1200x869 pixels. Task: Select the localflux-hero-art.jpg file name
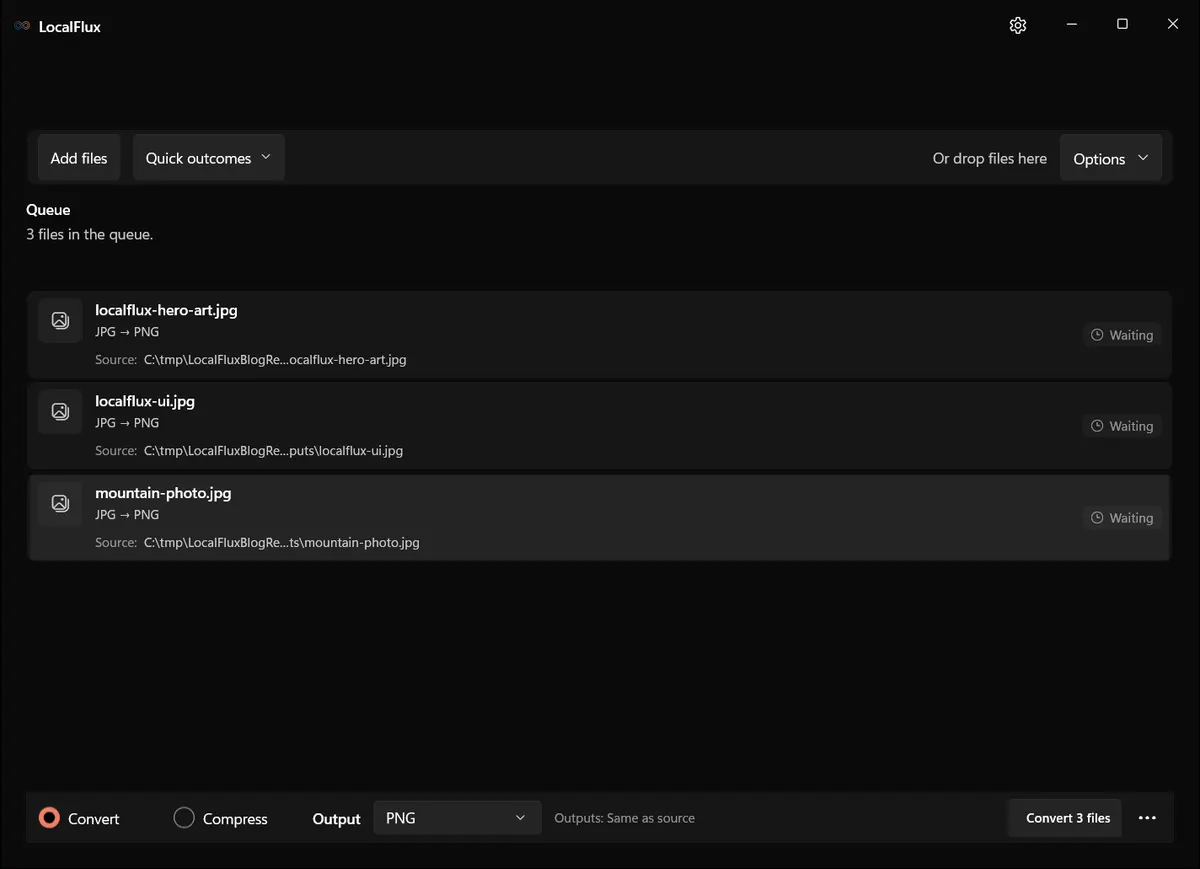tap(166, 310)
